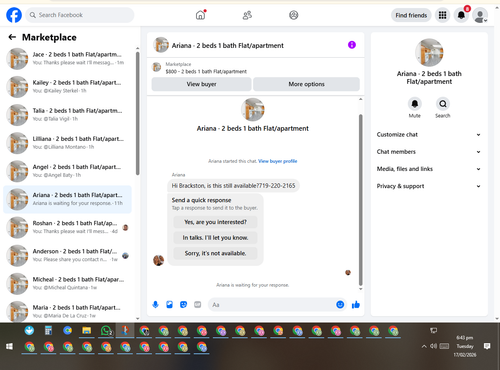
Task: Click the More options button
Action: (x=306, y=84)
